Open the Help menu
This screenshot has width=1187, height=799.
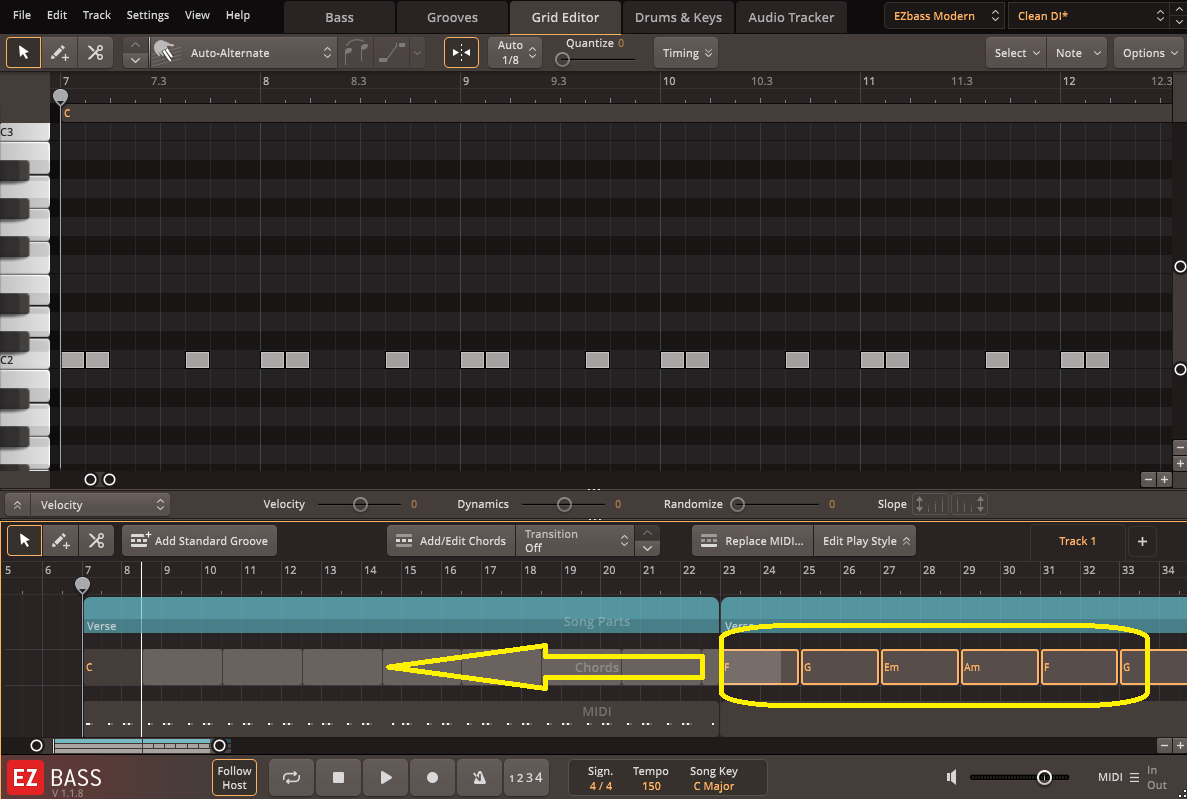[x=238, y=15]
